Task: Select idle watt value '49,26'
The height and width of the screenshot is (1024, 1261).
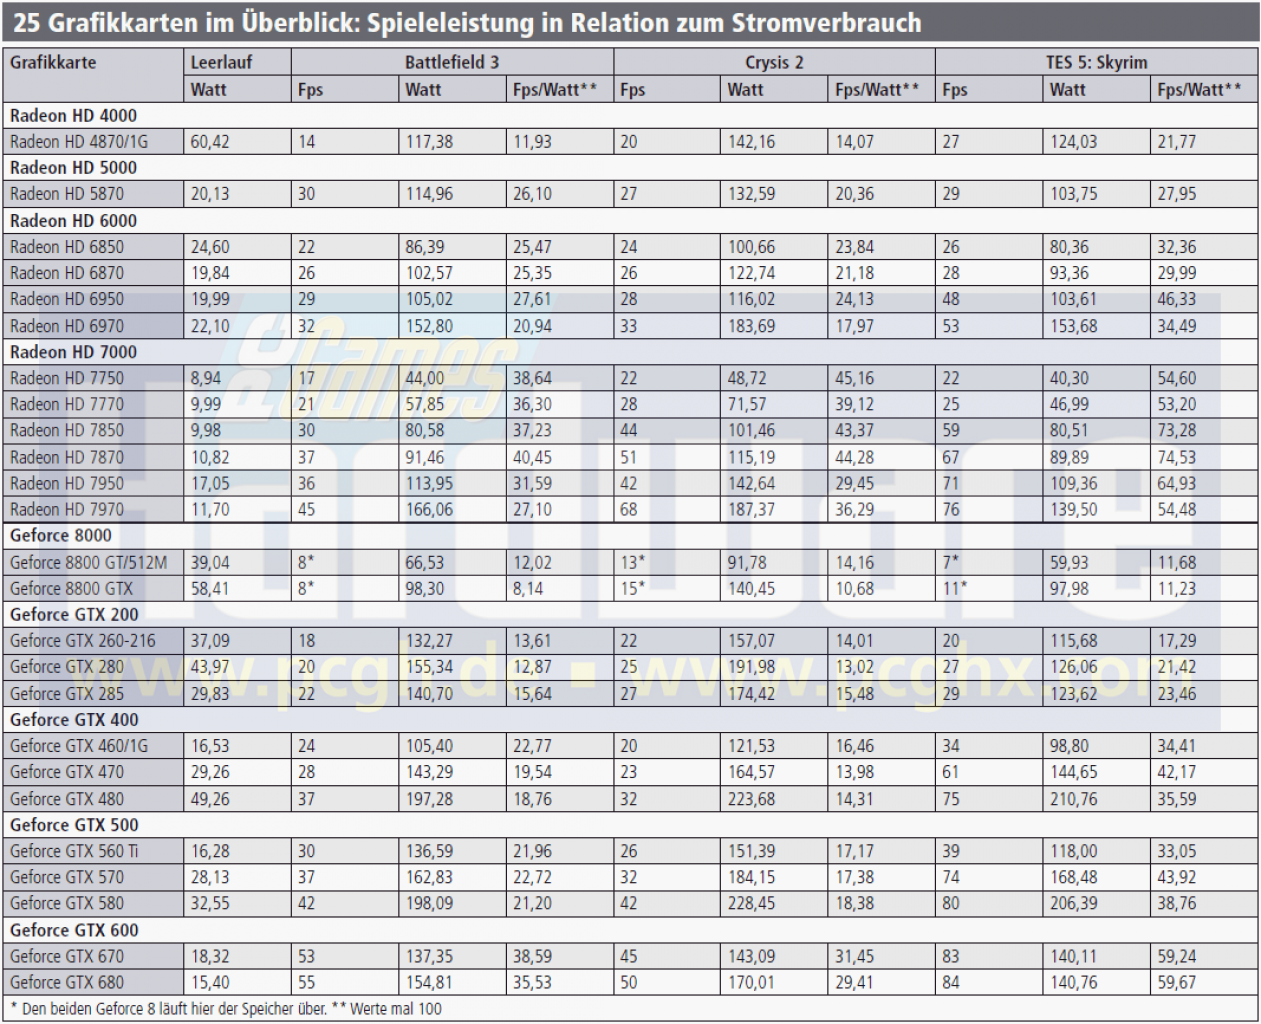Action: (x=210, y=798)
